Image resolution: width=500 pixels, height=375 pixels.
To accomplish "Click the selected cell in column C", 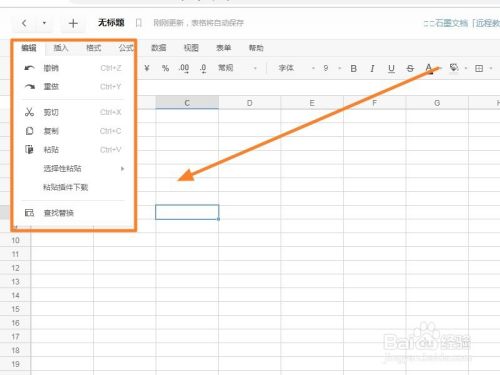I will pyautogui.click(x=187, y=212).
